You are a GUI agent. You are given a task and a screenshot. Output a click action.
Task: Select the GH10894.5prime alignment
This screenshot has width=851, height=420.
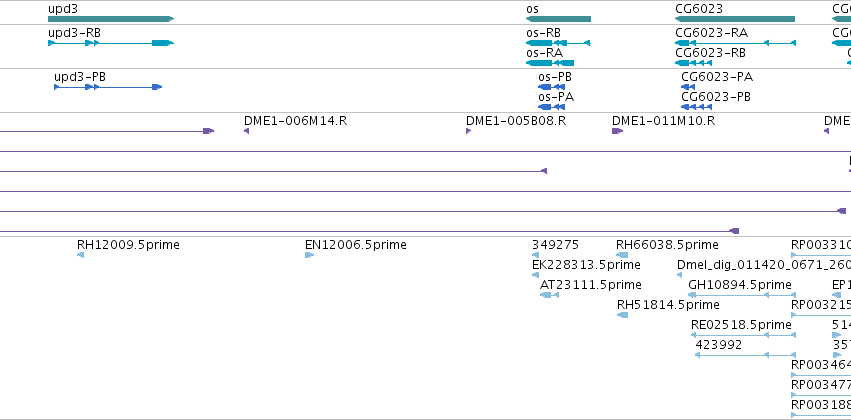coord(742,295)
